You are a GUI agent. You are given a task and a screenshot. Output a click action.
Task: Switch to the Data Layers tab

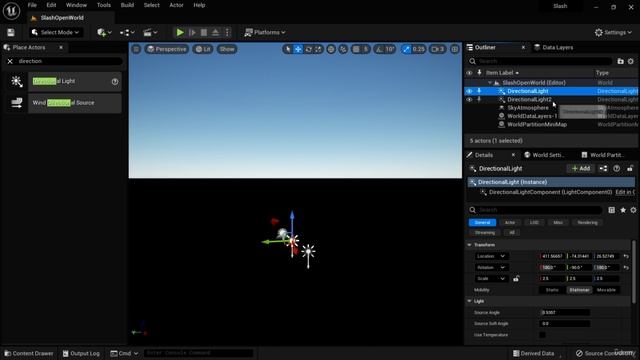pyautogui.click(x=554, y=47)
